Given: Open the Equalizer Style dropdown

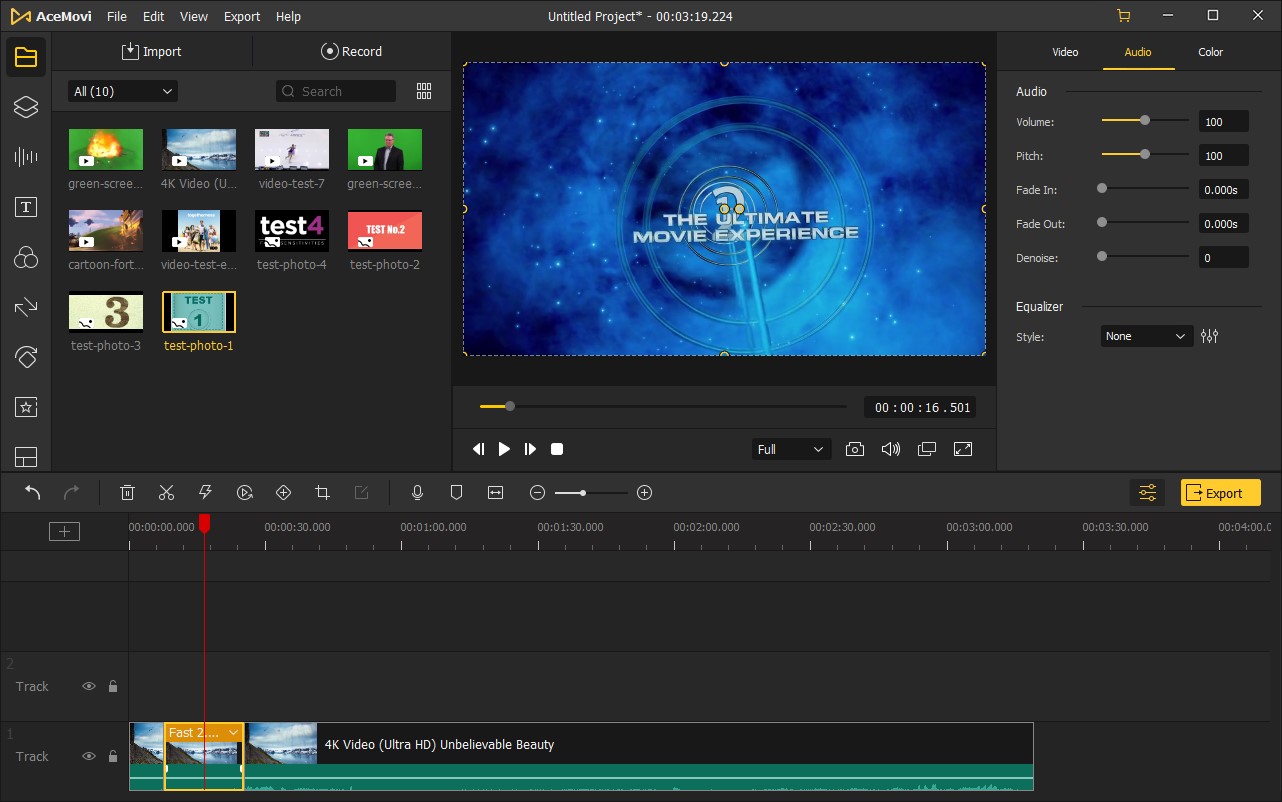Looking at the screenshot, I should (1146, 336).
